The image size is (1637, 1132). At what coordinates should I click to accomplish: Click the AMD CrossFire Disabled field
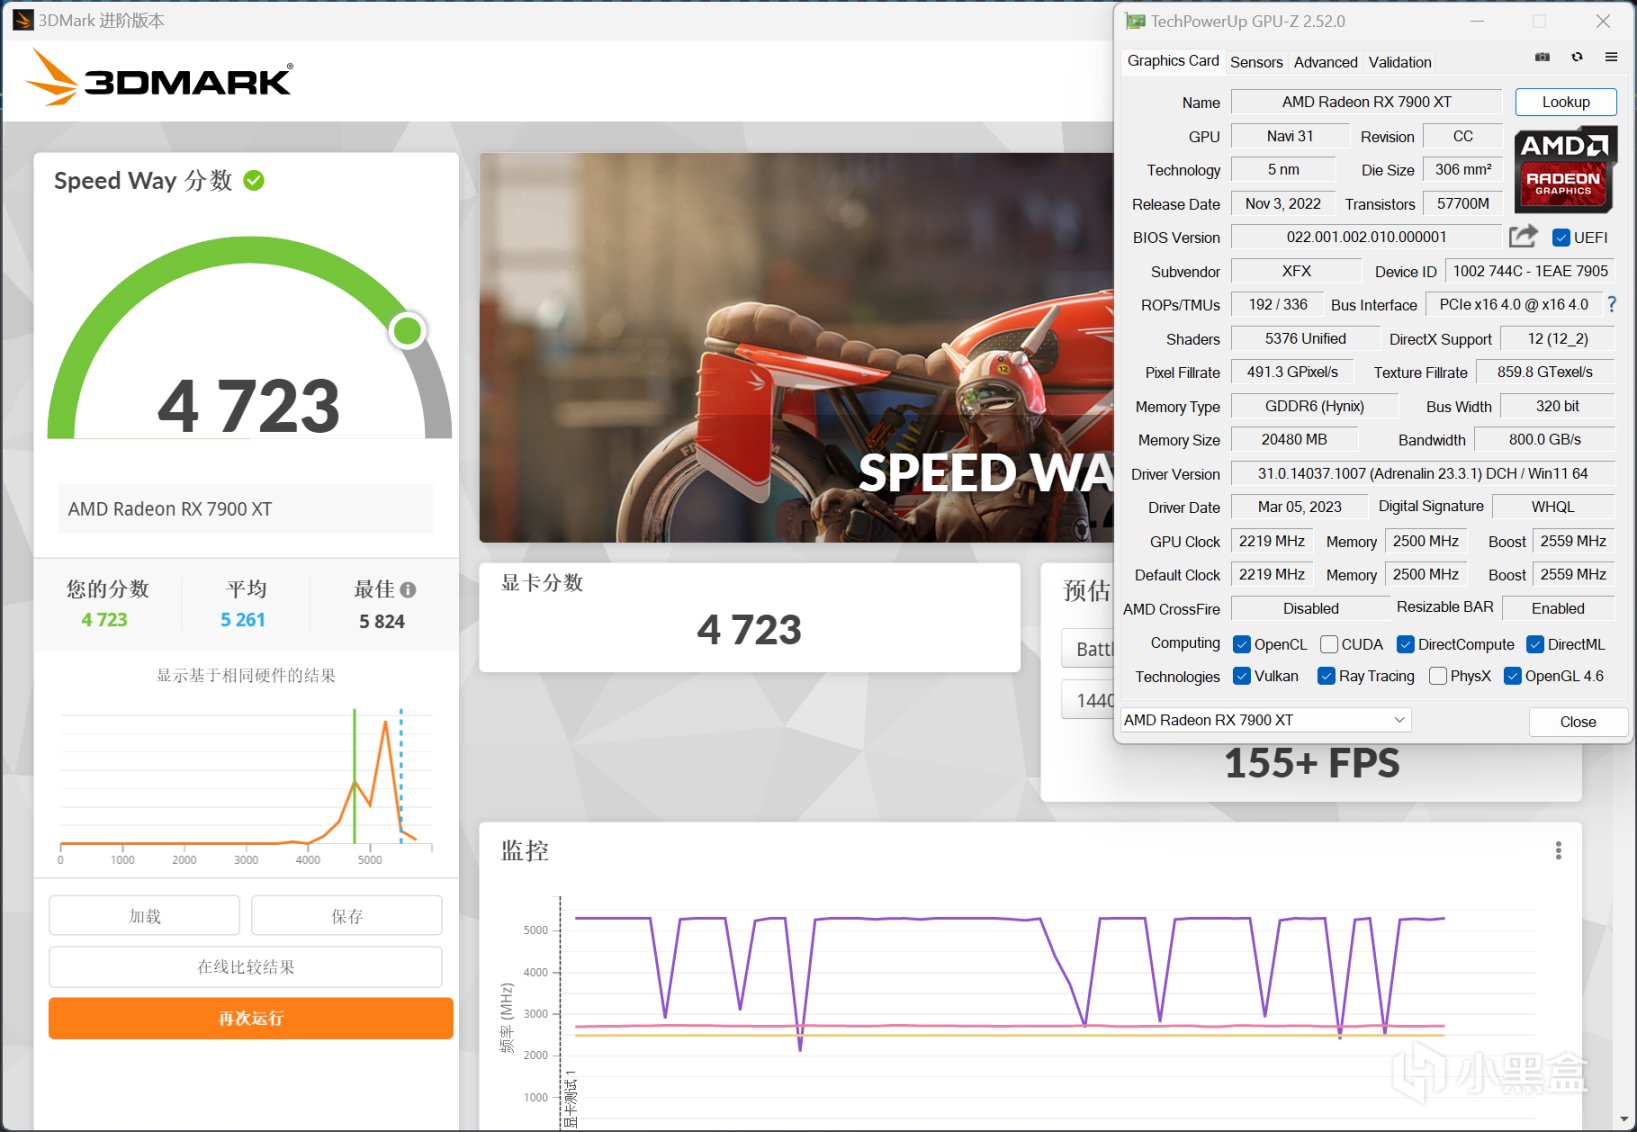click(x=1310, y=608)
